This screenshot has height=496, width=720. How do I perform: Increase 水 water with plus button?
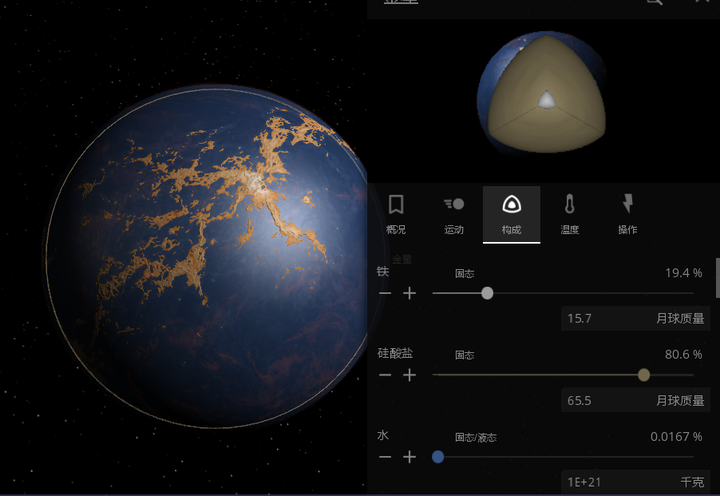coord(409,457)
